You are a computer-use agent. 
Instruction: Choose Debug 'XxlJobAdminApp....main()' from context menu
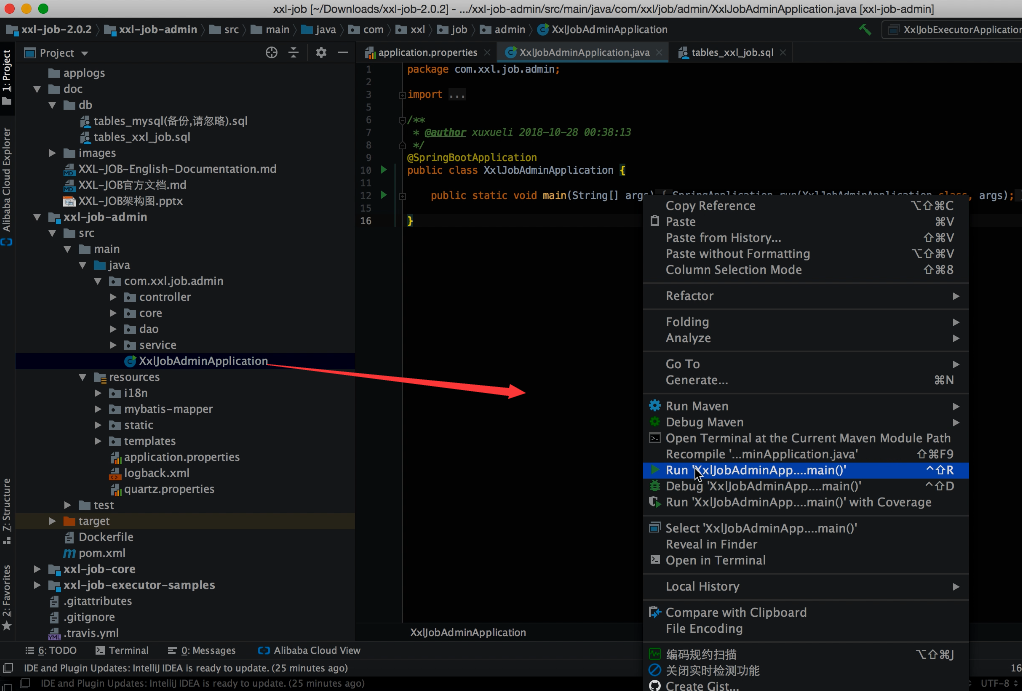click(x=806, y=486)
